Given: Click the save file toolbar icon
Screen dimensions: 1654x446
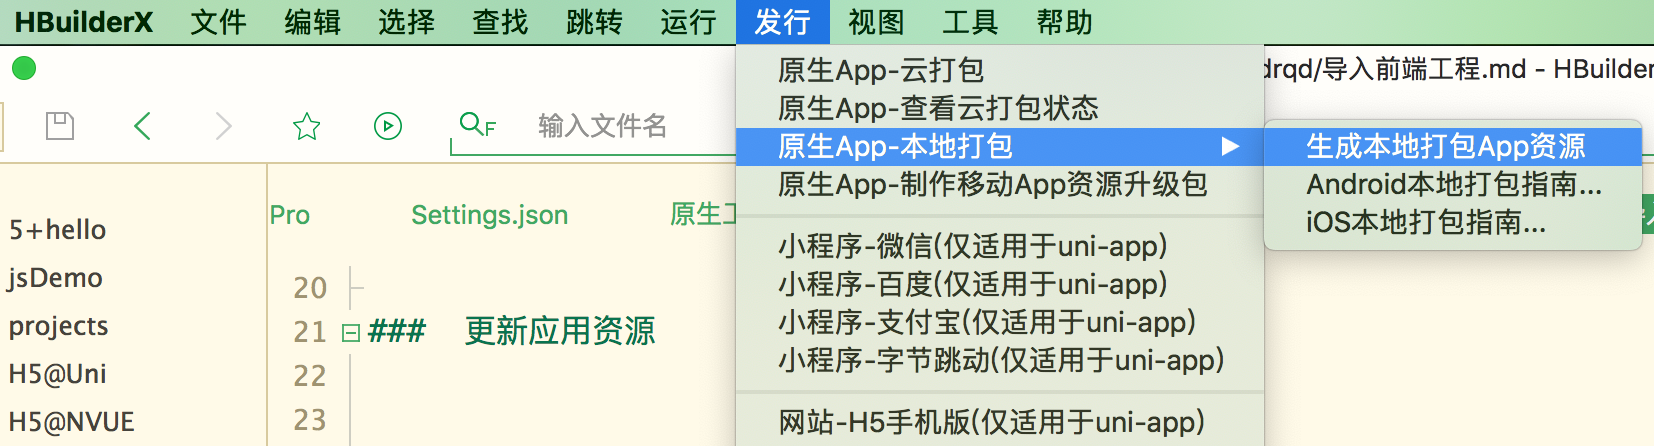Looking at the screenshot, I should point(60,126).
